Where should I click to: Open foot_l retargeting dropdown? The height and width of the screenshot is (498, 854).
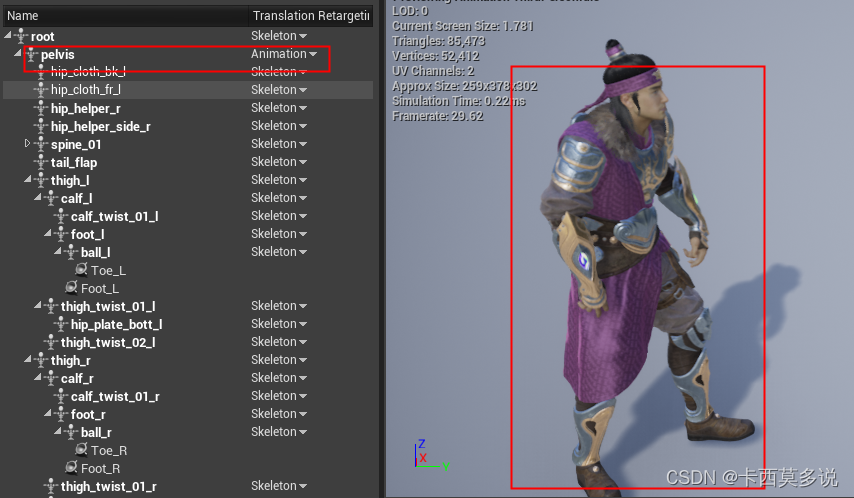279,234
